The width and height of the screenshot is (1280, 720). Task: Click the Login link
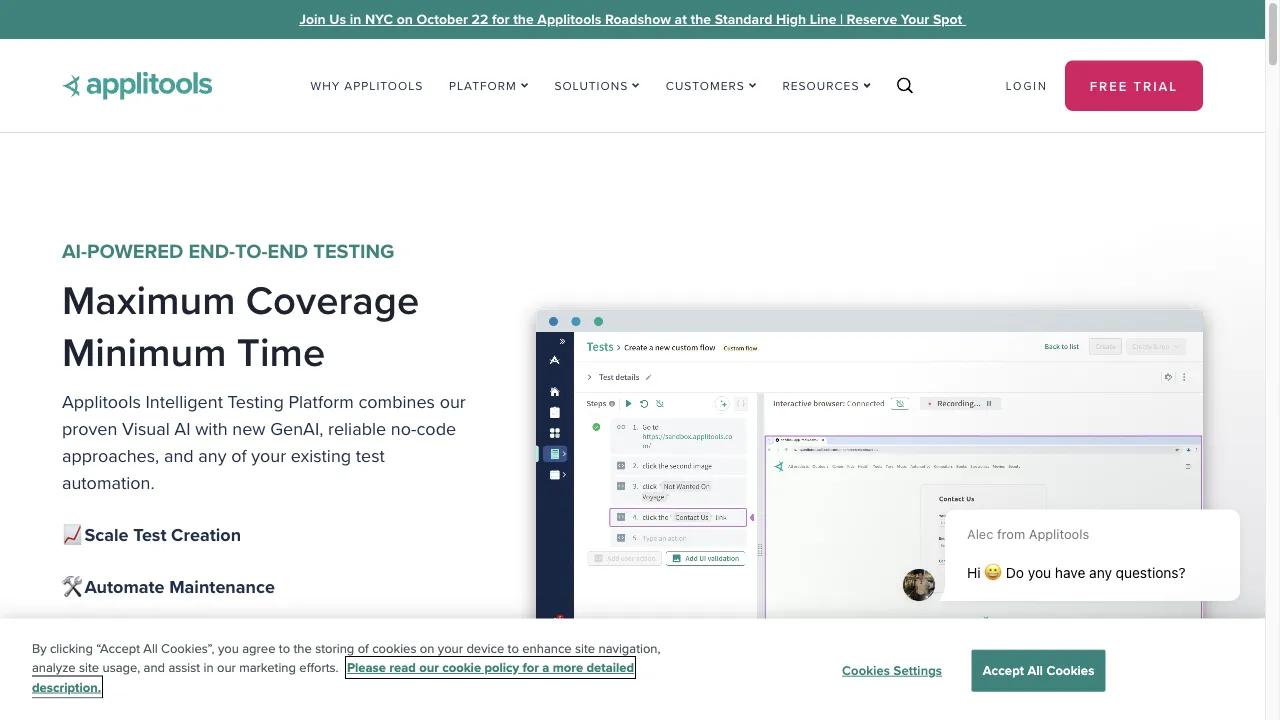pos(1026,86)
